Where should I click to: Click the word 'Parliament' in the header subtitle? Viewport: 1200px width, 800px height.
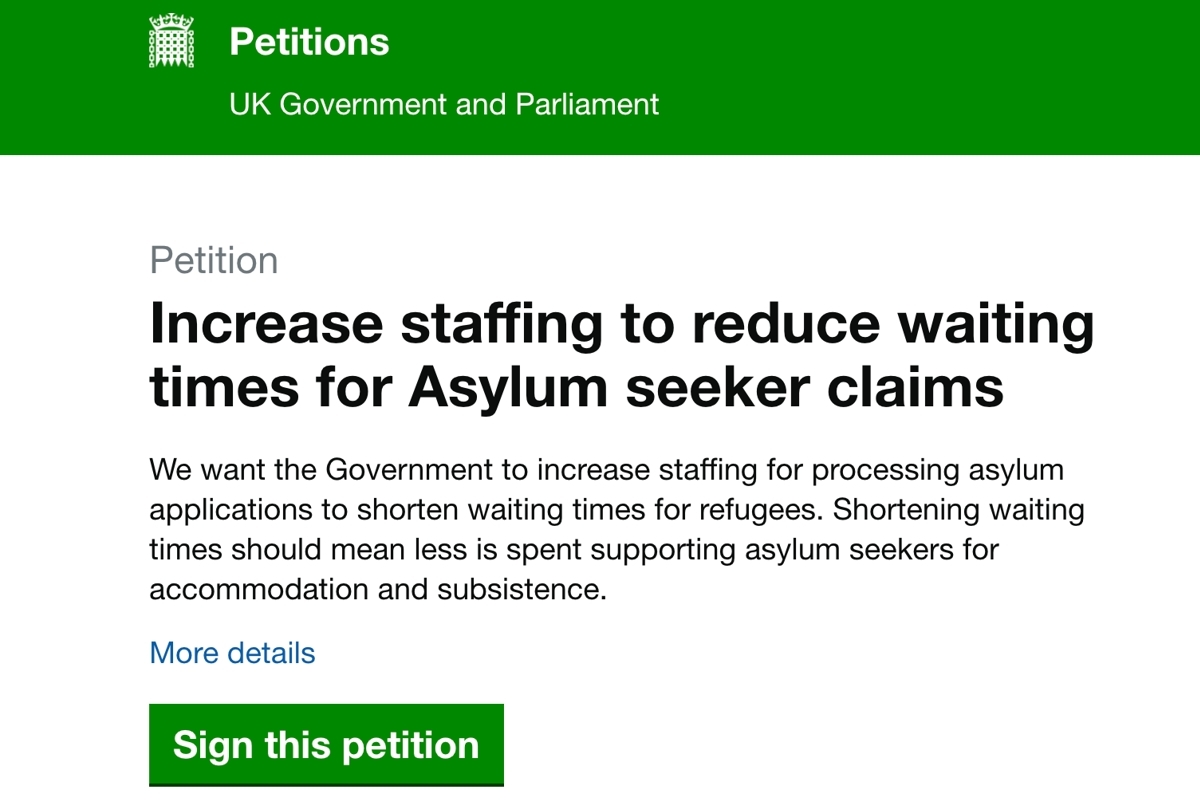(x=587, y=104)
